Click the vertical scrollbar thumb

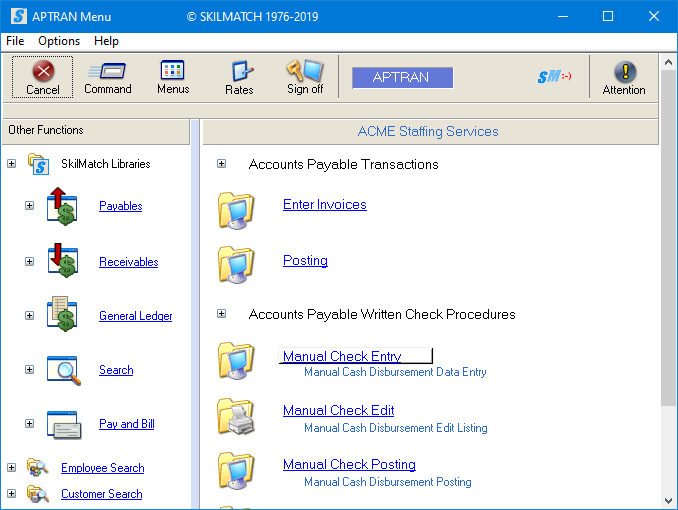(668, 239)
